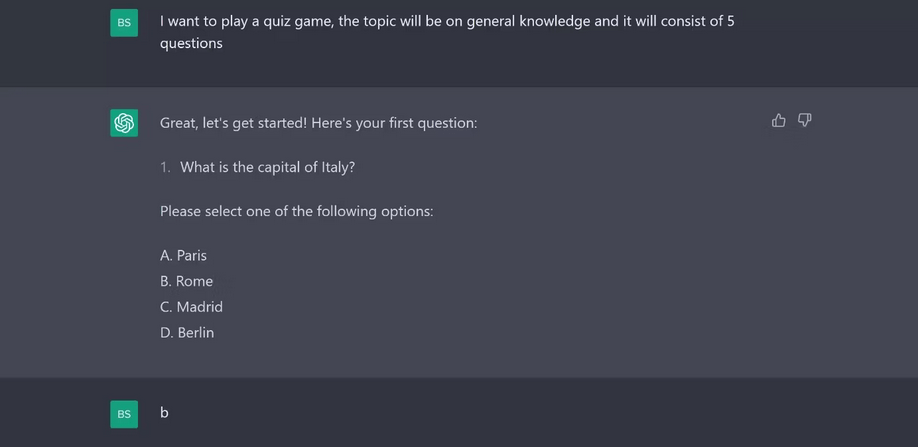Viewport: 918px width, 447px height.
Task: Click the user's reply text 'b'
Action: [164, 412]
